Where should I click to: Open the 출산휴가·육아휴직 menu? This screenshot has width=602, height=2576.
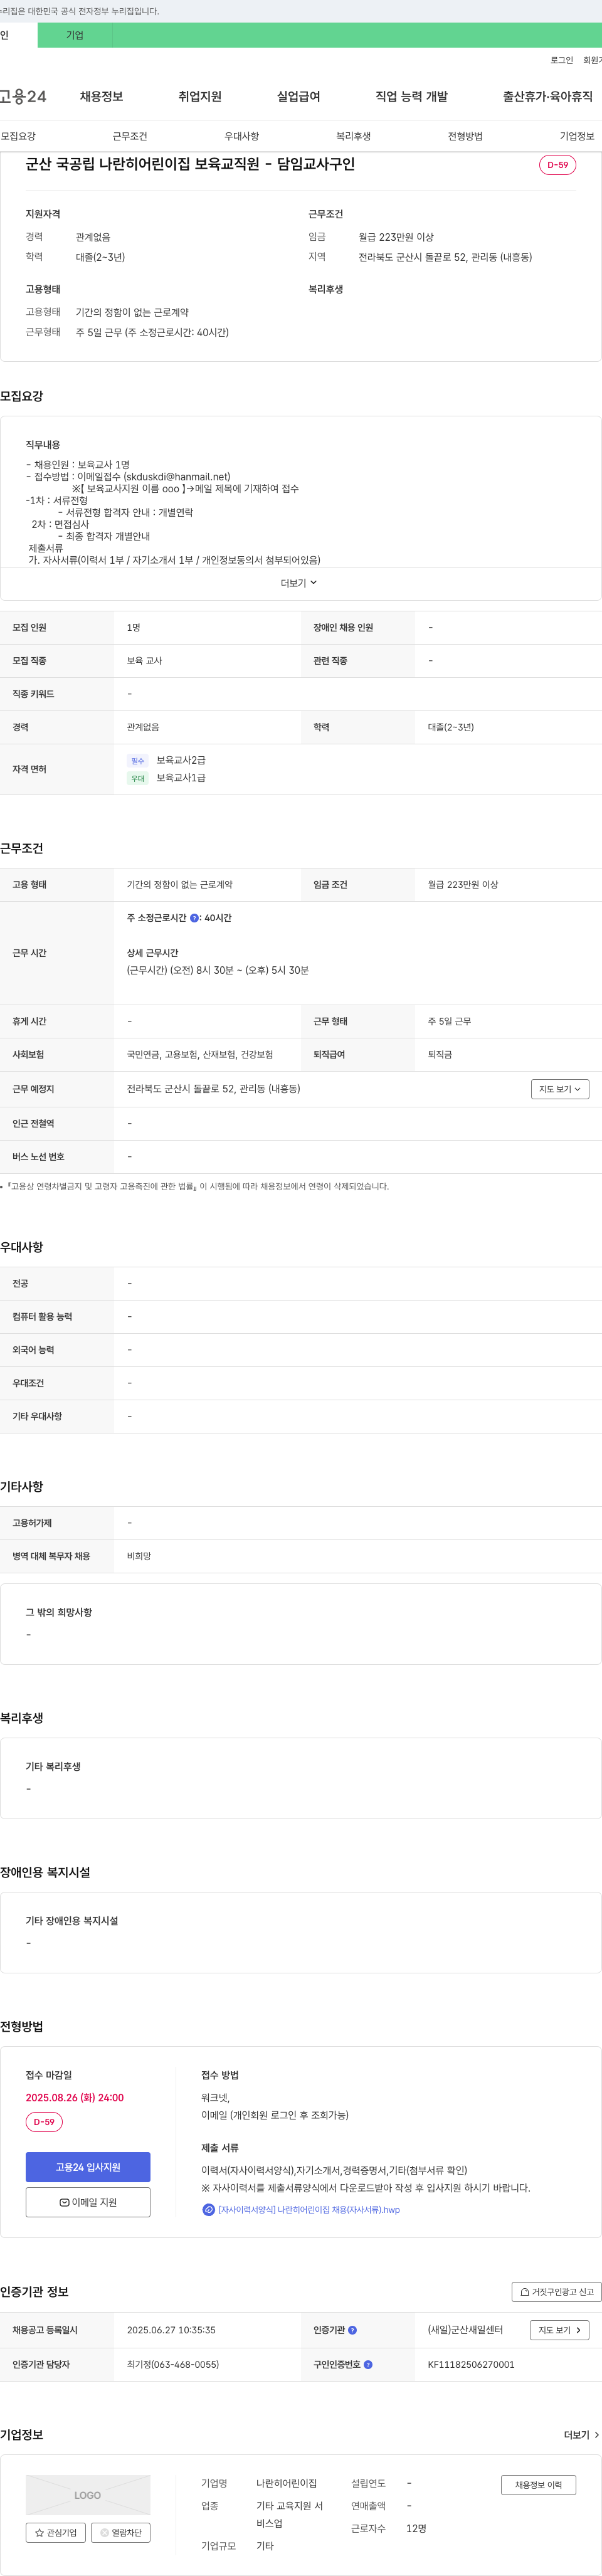(x=547, y=97)
